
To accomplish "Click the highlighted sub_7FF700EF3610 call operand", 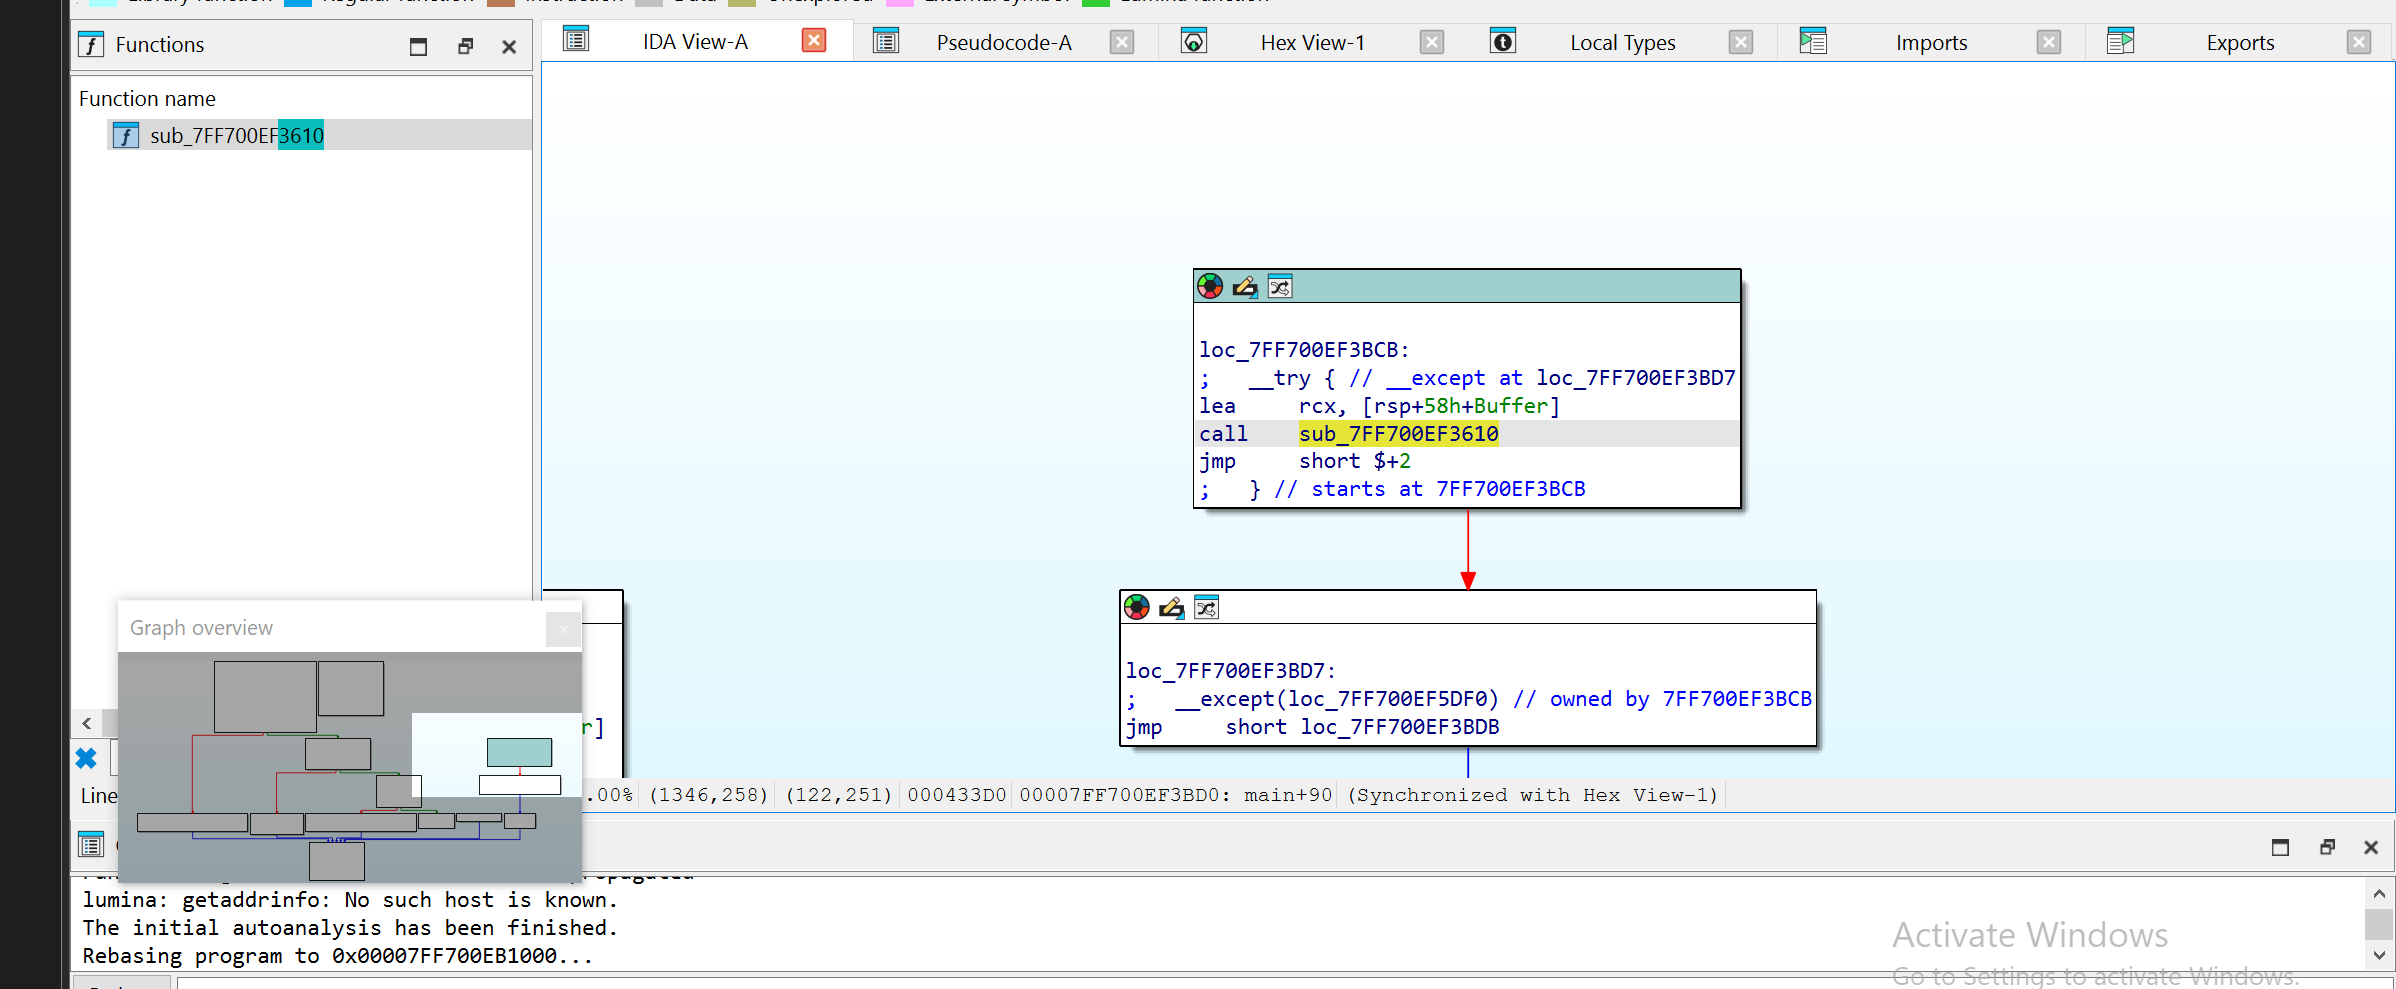I will [1398, 433].
